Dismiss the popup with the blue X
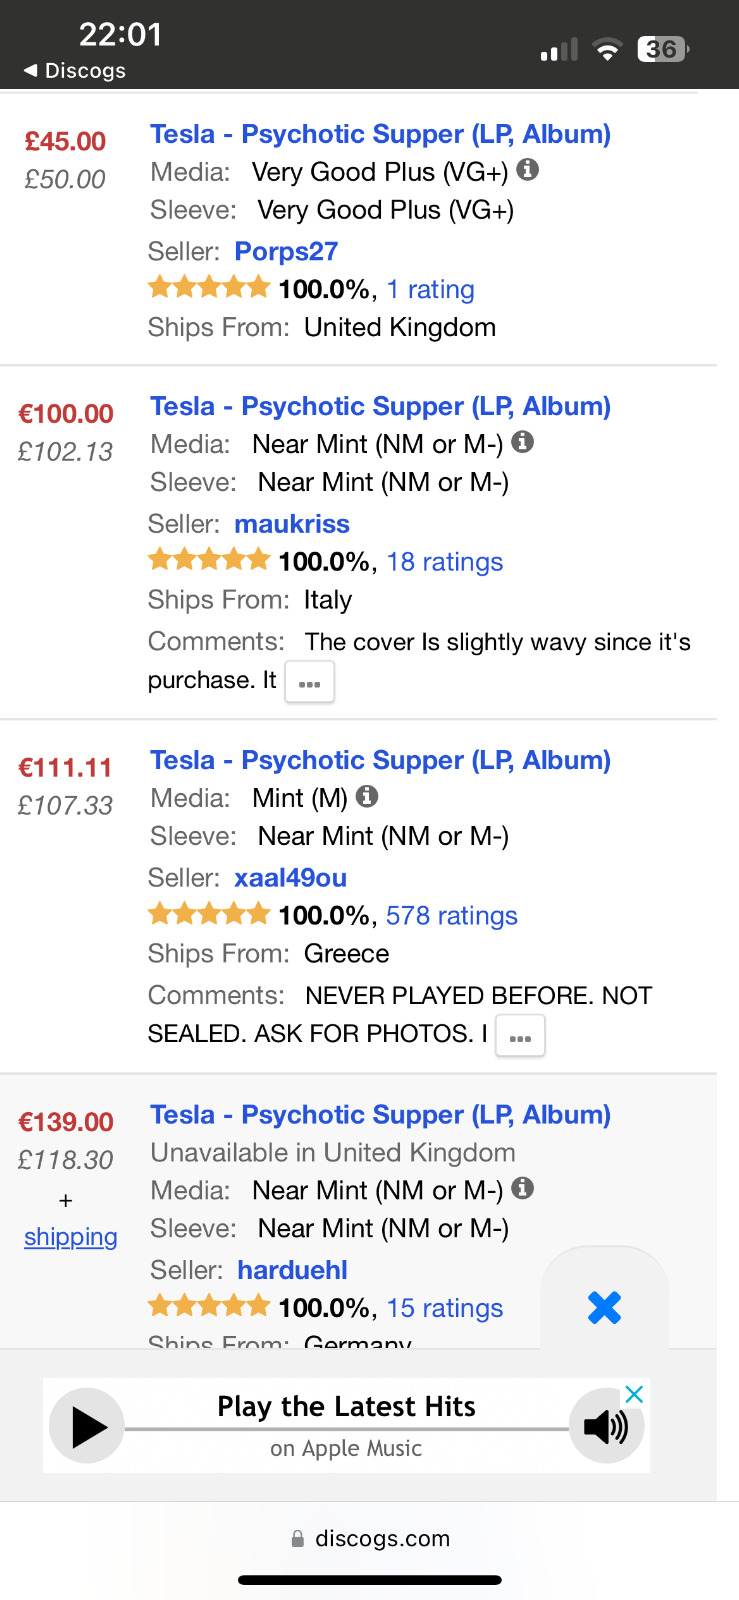This screenshot has width=739, height=1600. [x=604, y=1307]
